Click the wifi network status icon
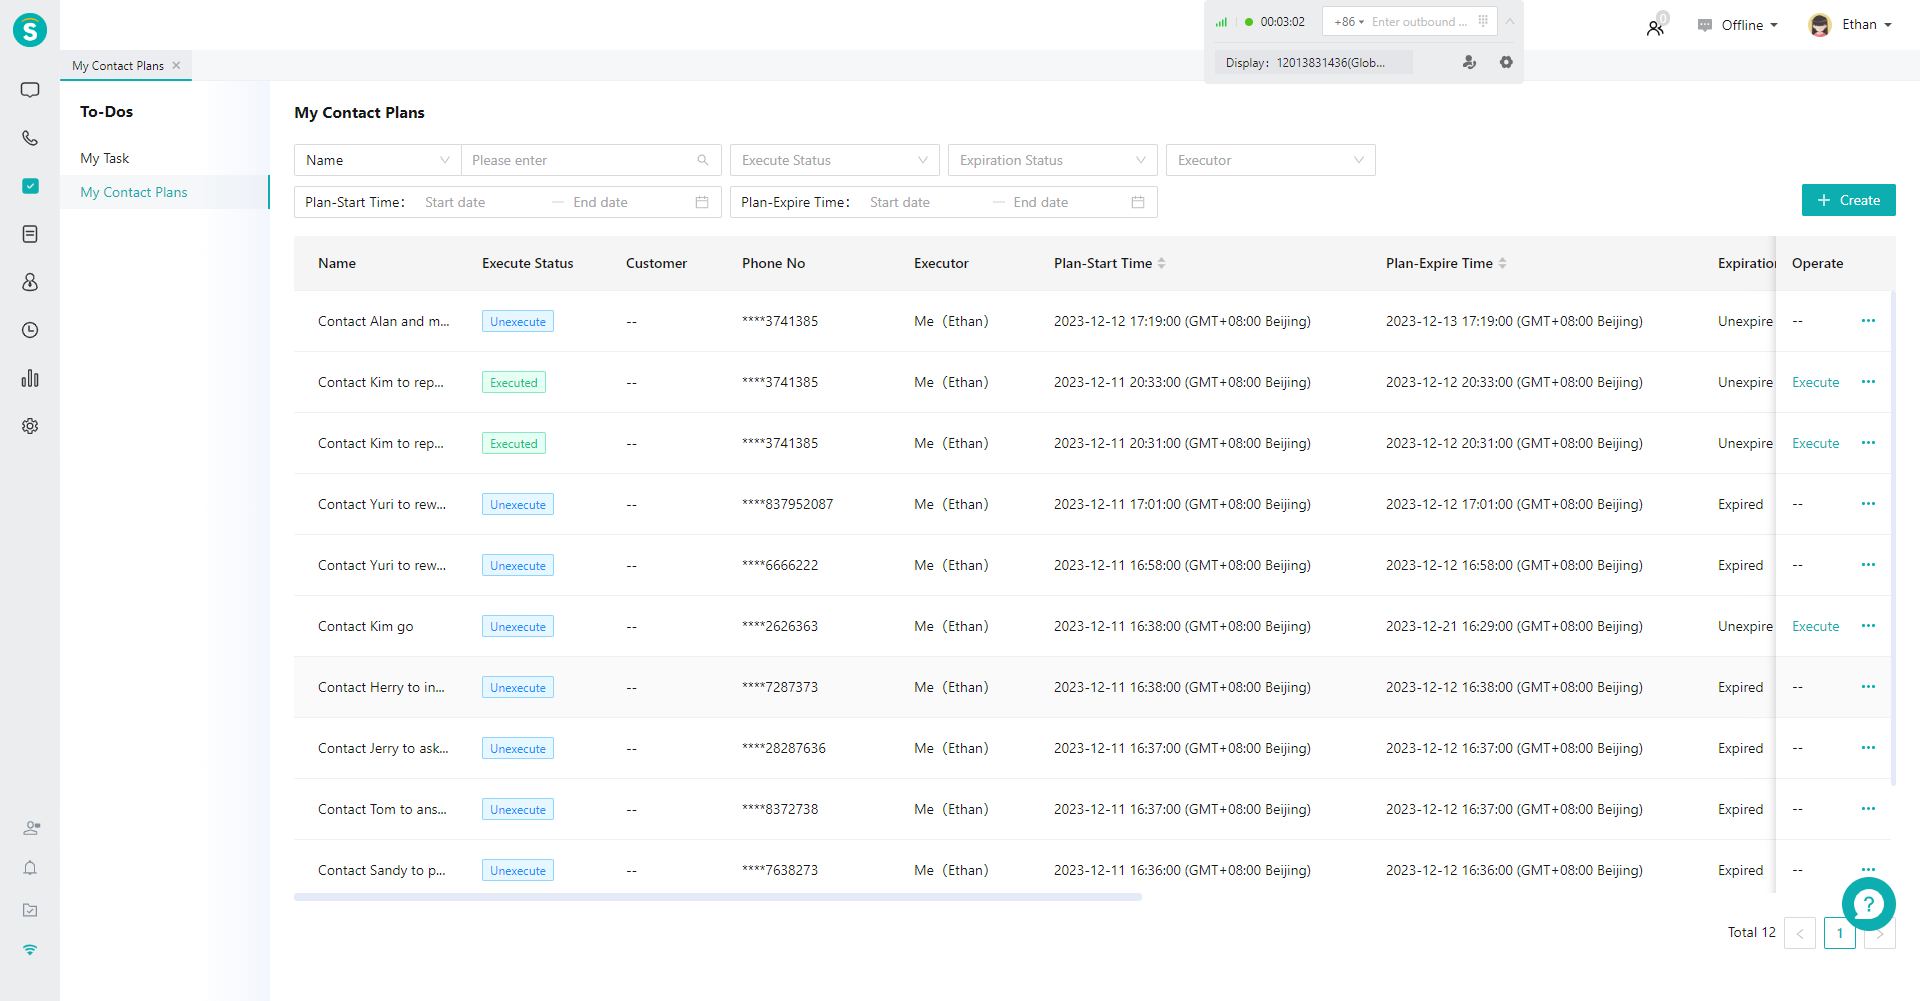 click(x=30, y=950)
